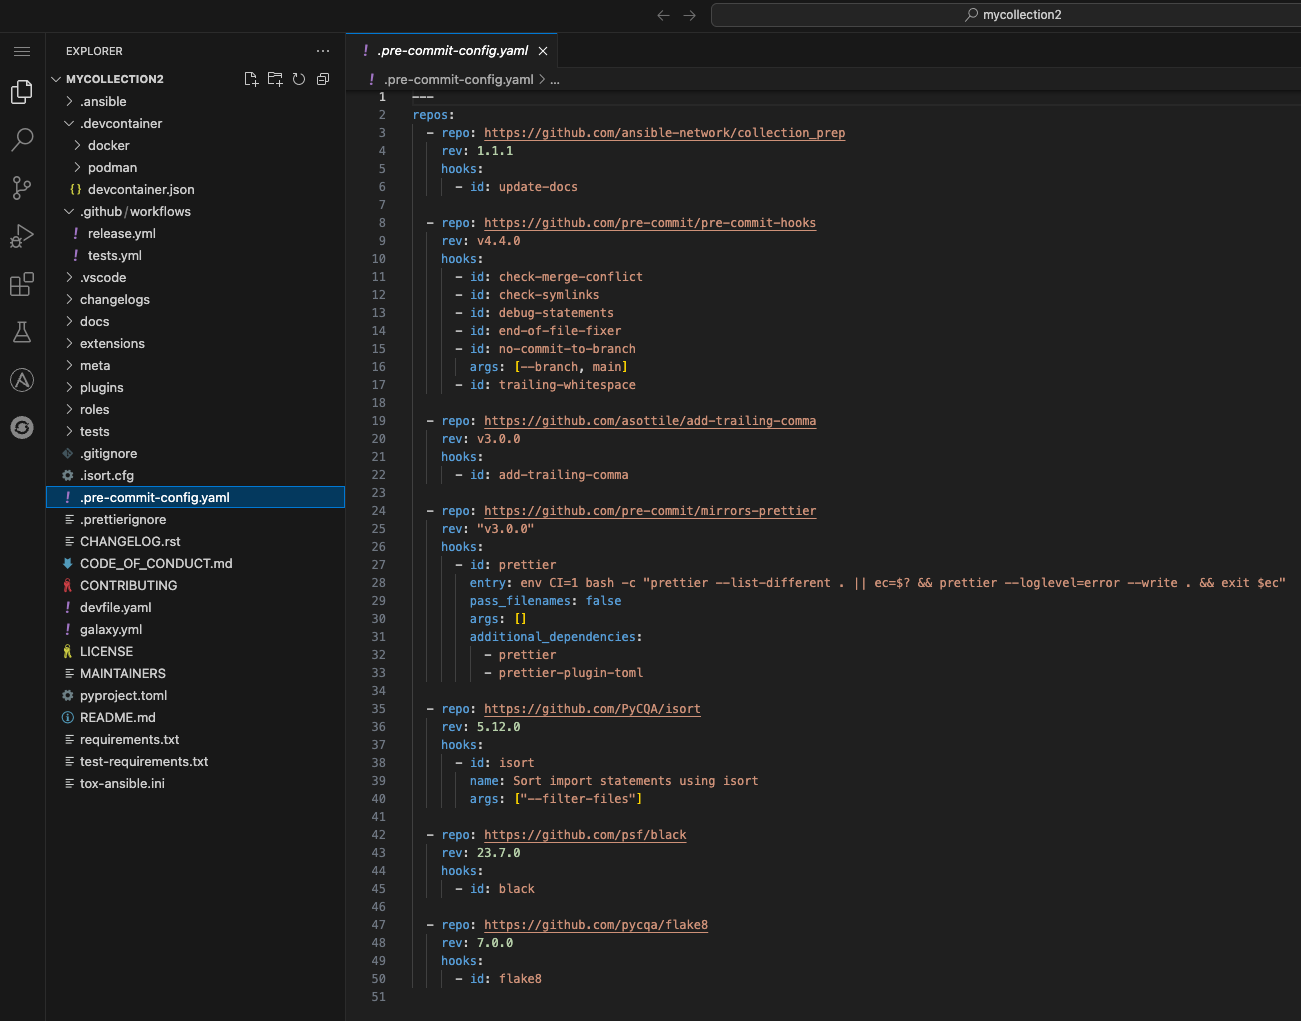
Task: Open the Views and More Actions menu
Action: pos(322,50)
